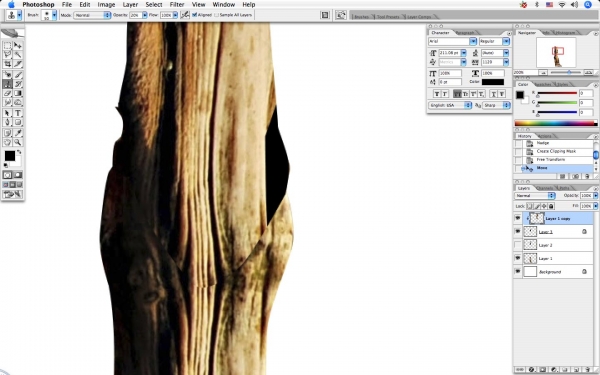
Task: Select the Zoom tool
Action: point(18,142)
